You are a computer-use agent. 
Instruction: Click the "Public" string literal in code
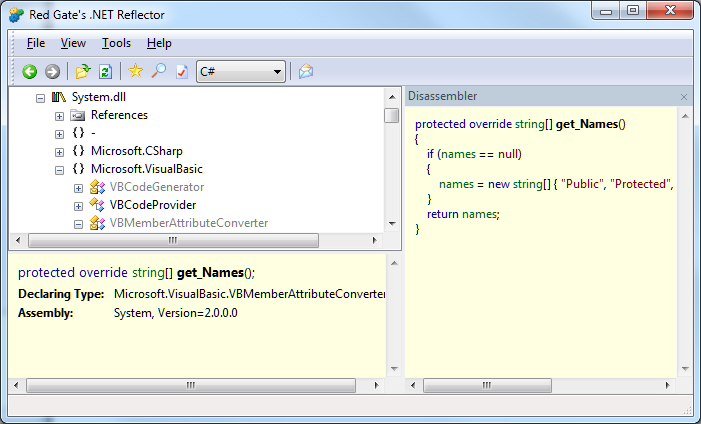point(581,184)
